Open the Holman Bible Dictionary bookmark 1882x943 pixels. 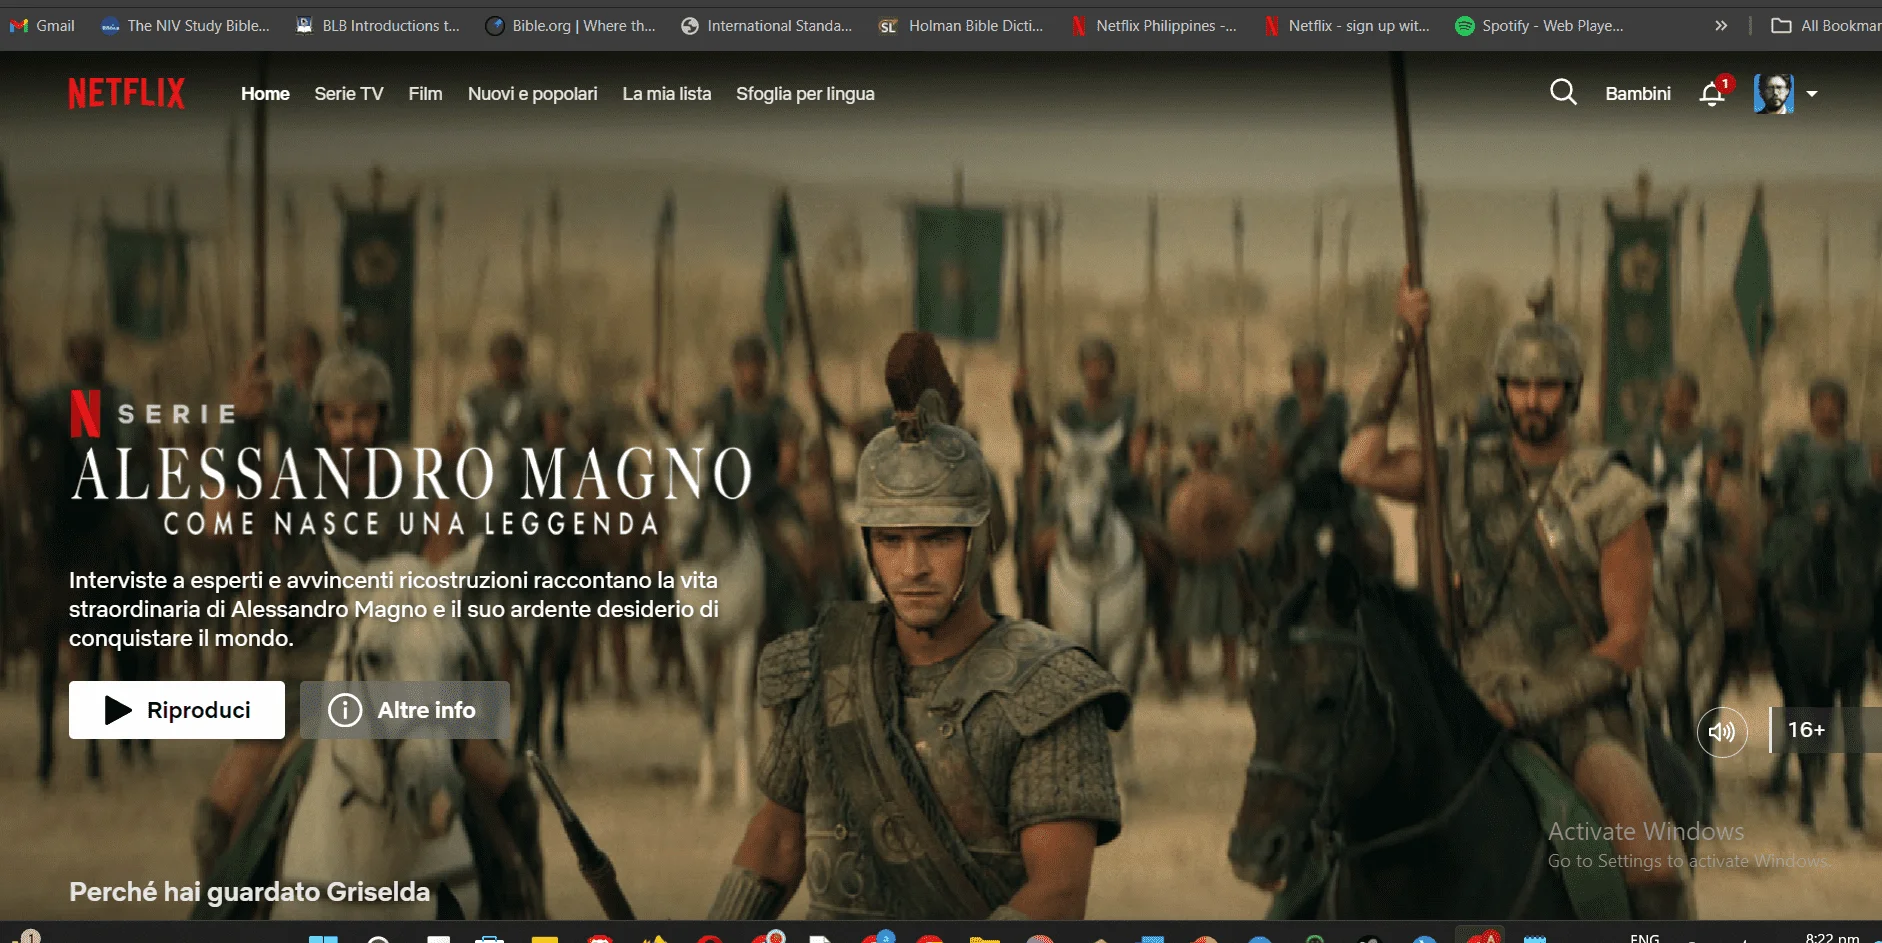(962, 26)
